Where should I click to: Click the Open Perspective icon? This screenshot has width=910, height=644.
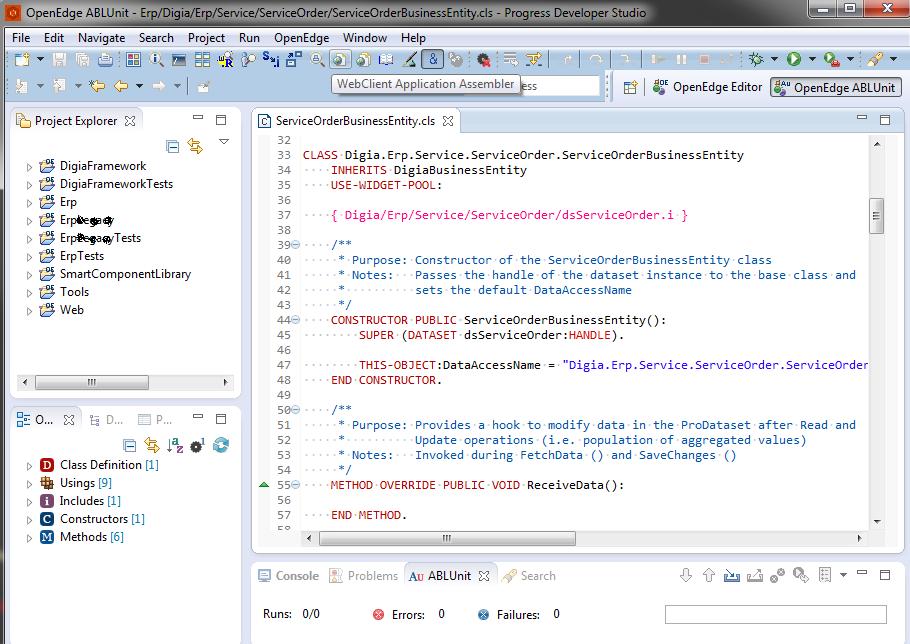click(630, 88)
